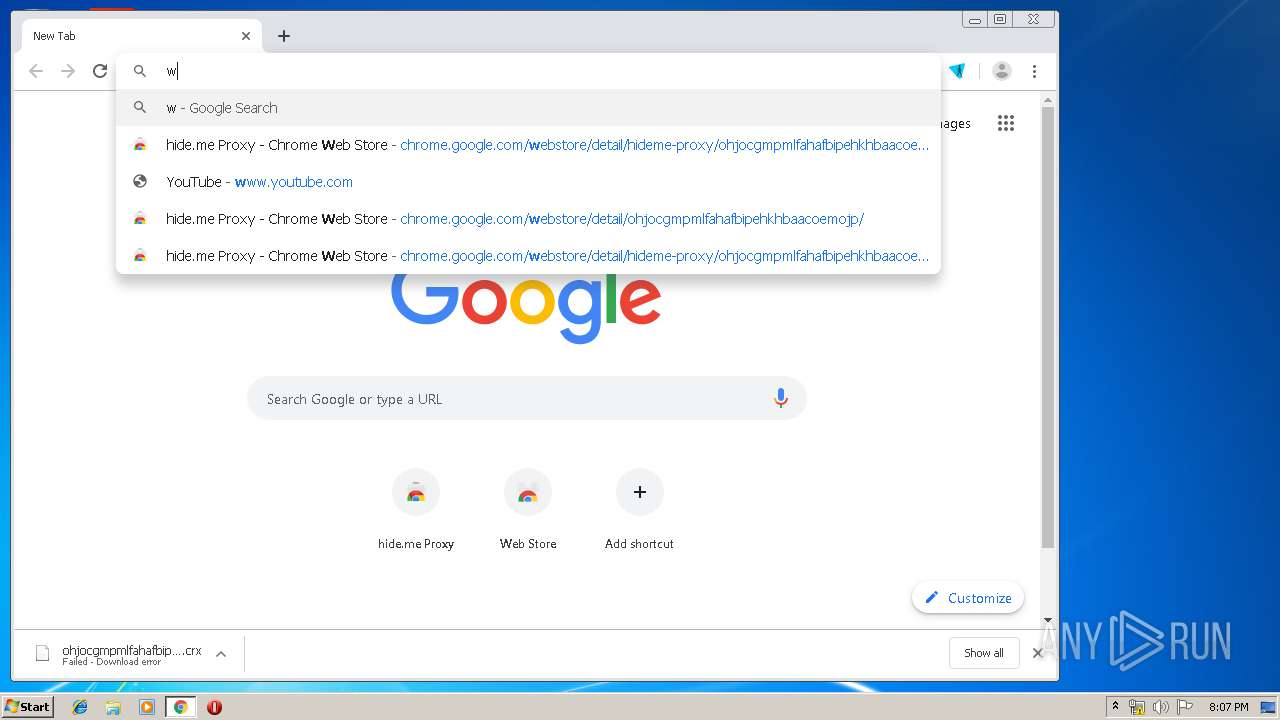Select the YouTube www.youtube.com suggestion
This screenshot has width=1280, height=720.
coord(528,182)
